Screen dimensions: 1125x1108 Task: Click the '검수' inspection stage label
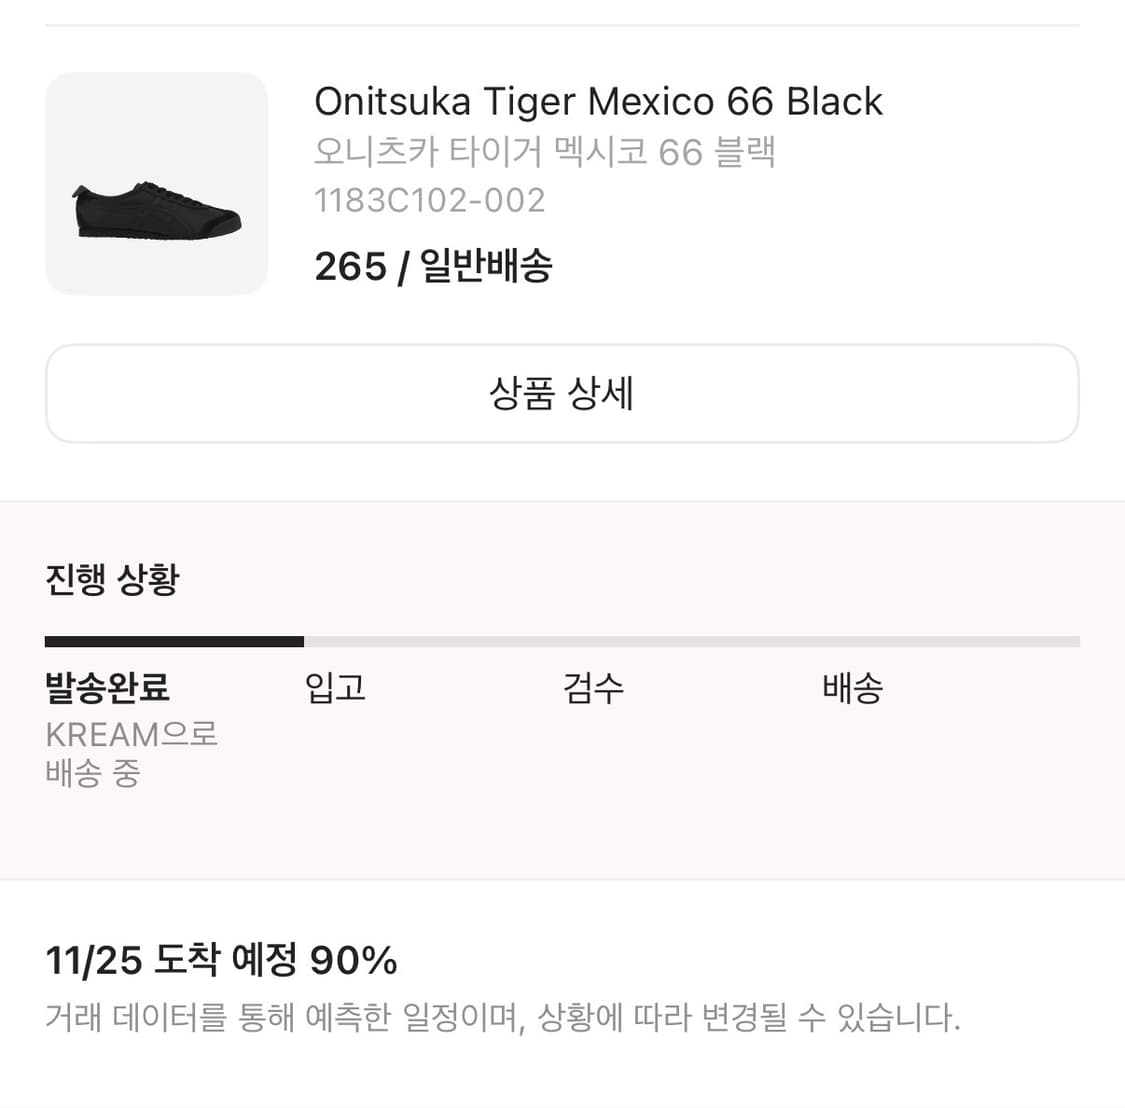[x=593, y=688]
